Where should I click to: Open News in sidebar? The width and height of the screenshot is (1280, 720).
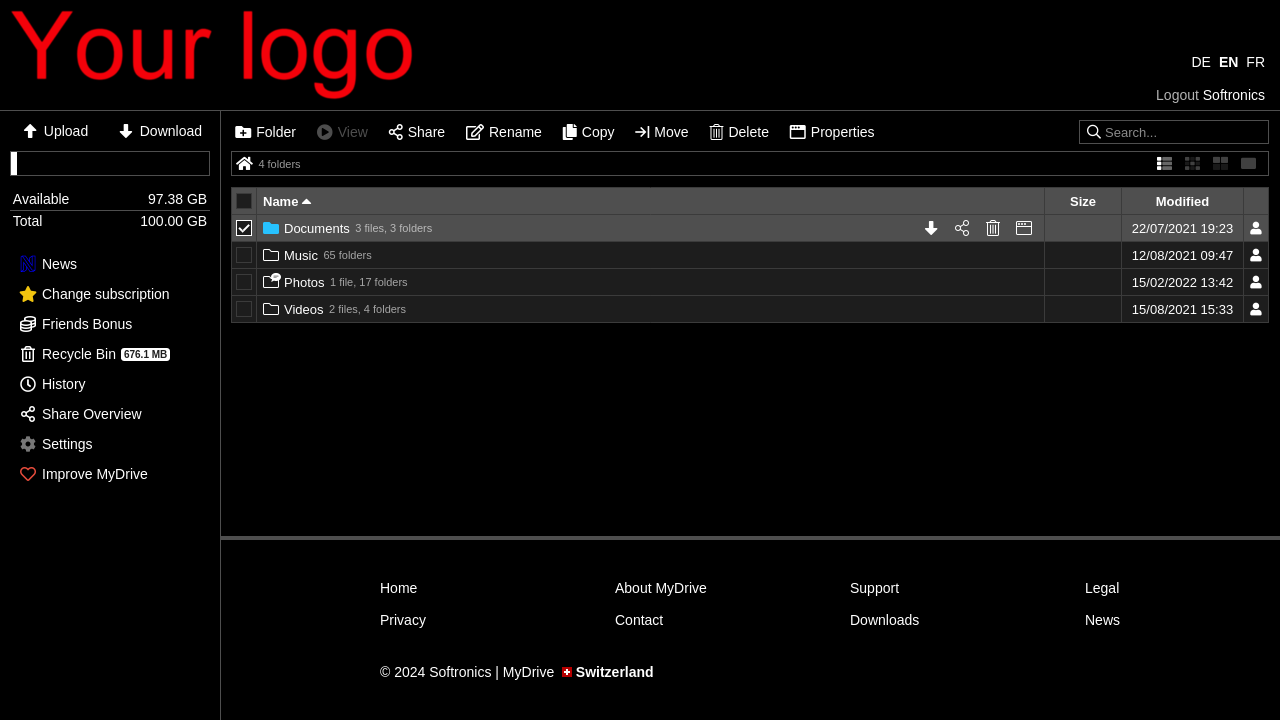[x=48, y=264]
